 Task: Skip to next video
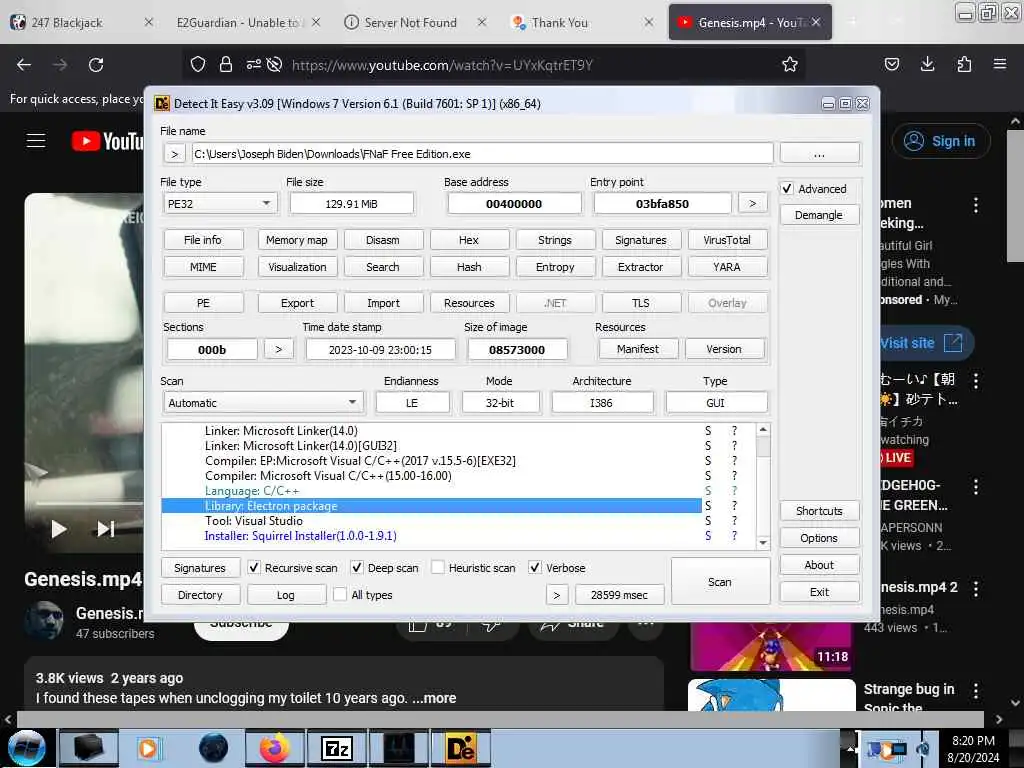[x=106, y=529]
